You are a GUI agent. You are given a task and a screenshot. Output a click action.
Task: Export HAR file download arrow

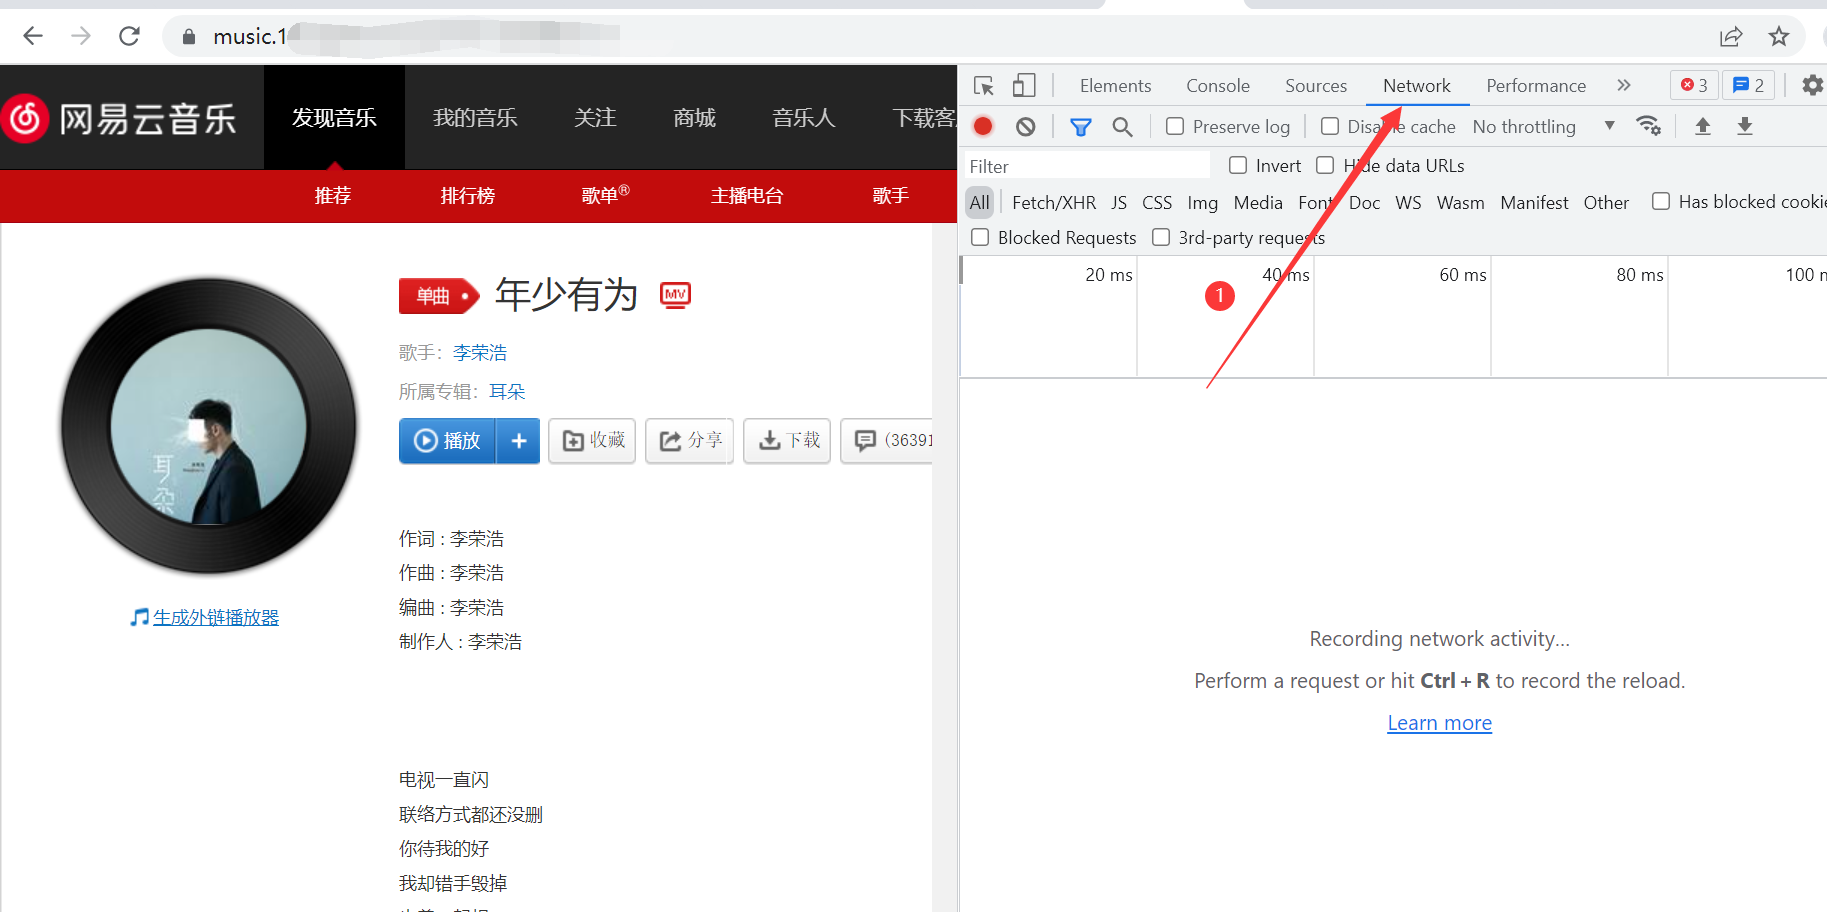(1745, 126)
